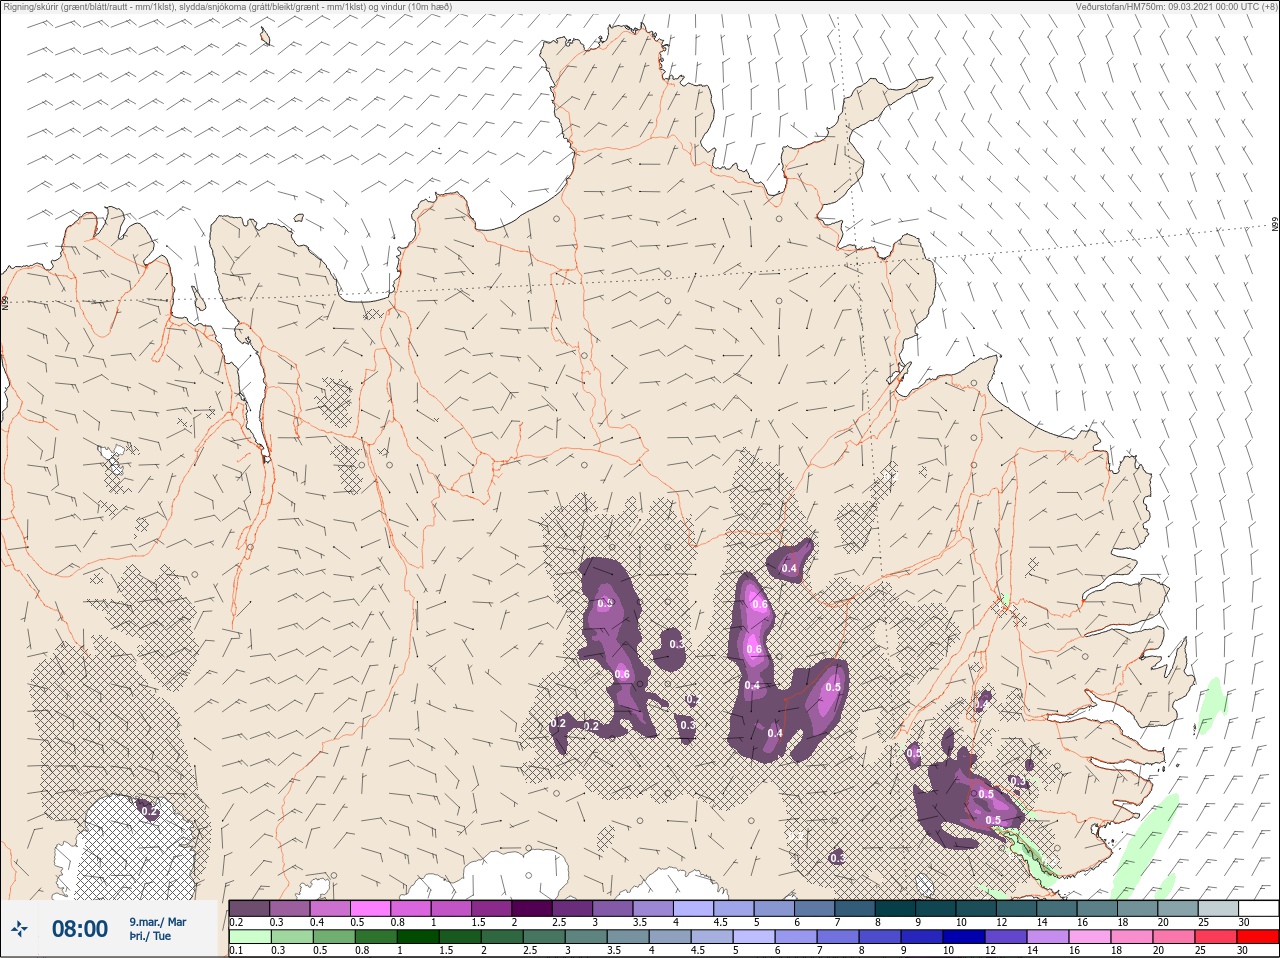Select the 08:00 forecast time label
Screen dimensions: 1280x958
80,929
